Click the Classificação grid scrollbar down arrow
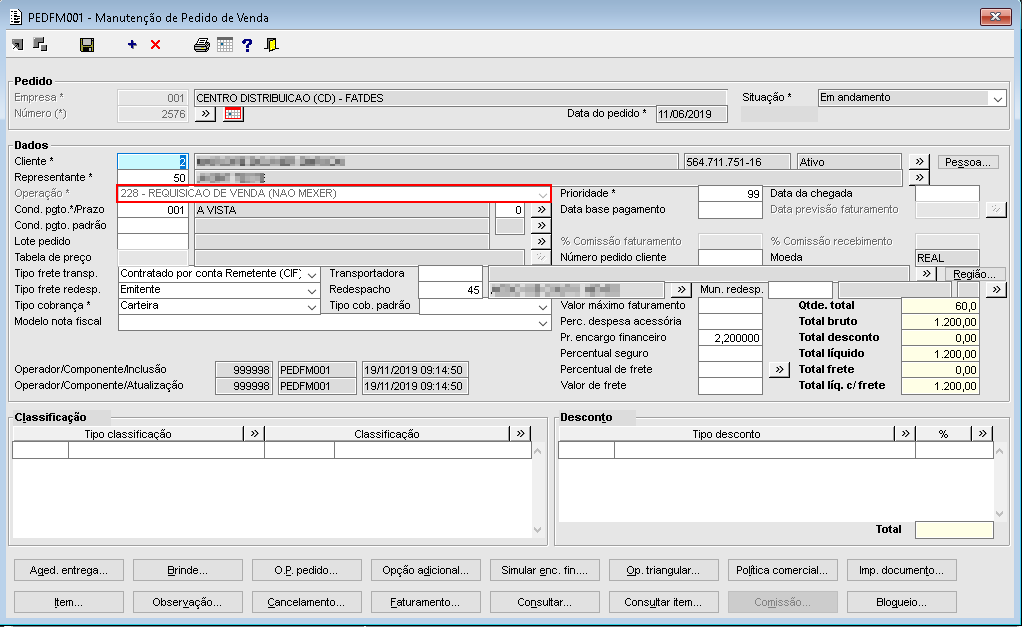 (x=538, y=530)
